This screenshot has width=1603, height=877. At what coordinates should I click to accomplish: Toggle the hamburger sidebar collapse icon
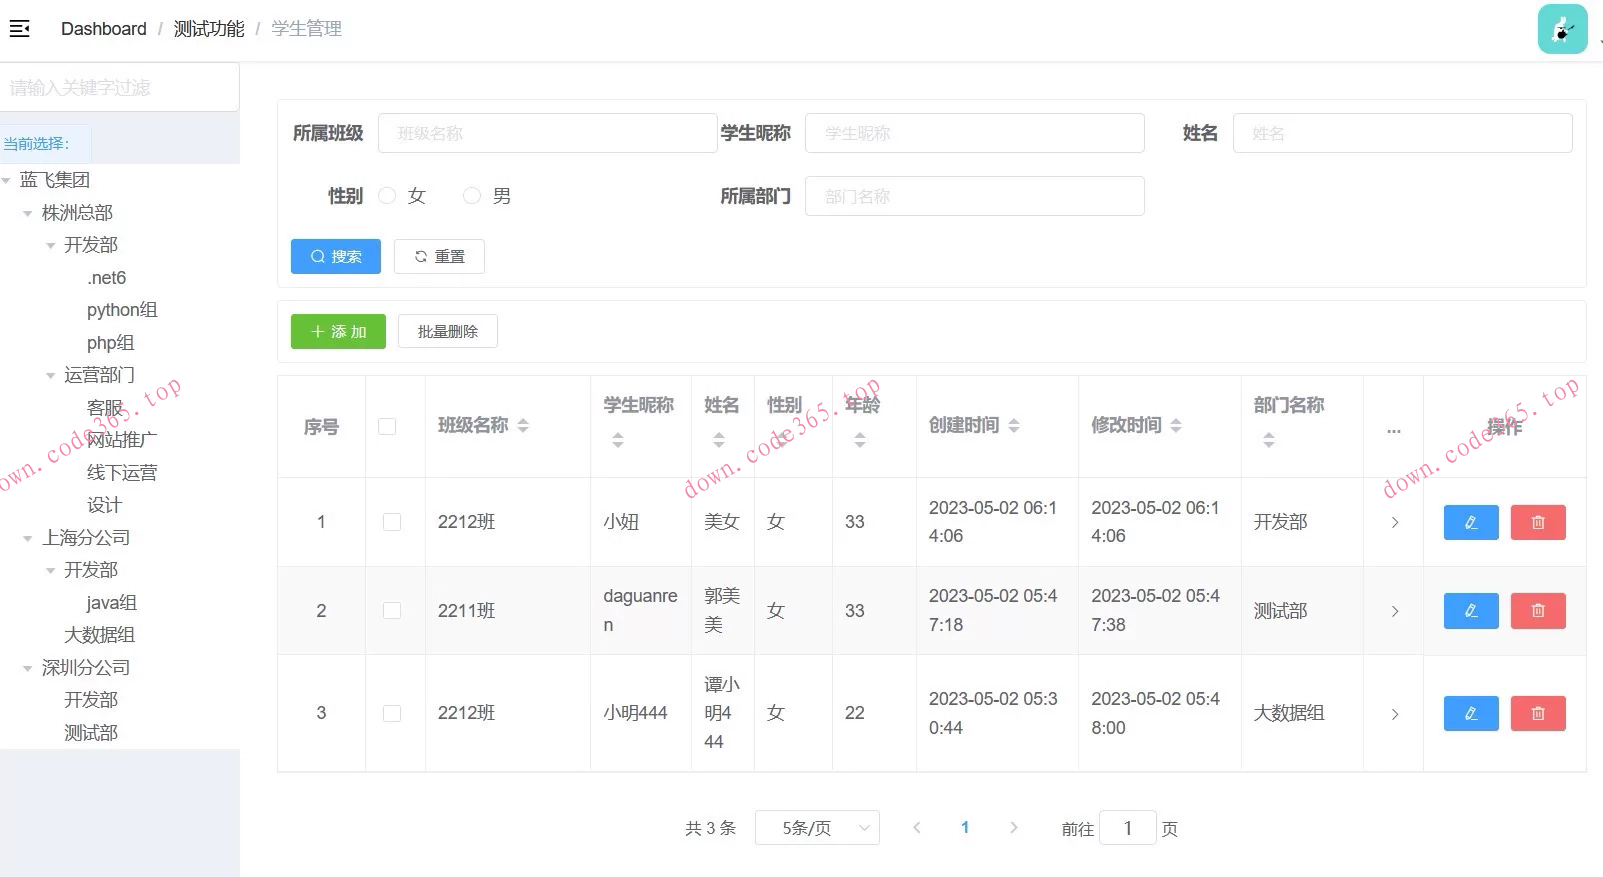click(x=20, y=29)
